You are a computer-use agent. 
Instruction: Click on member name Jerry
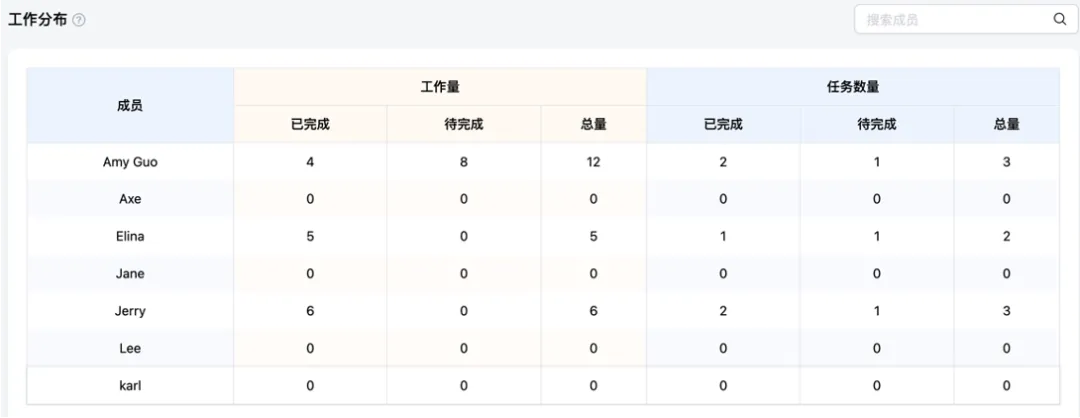tap(130, 311)
